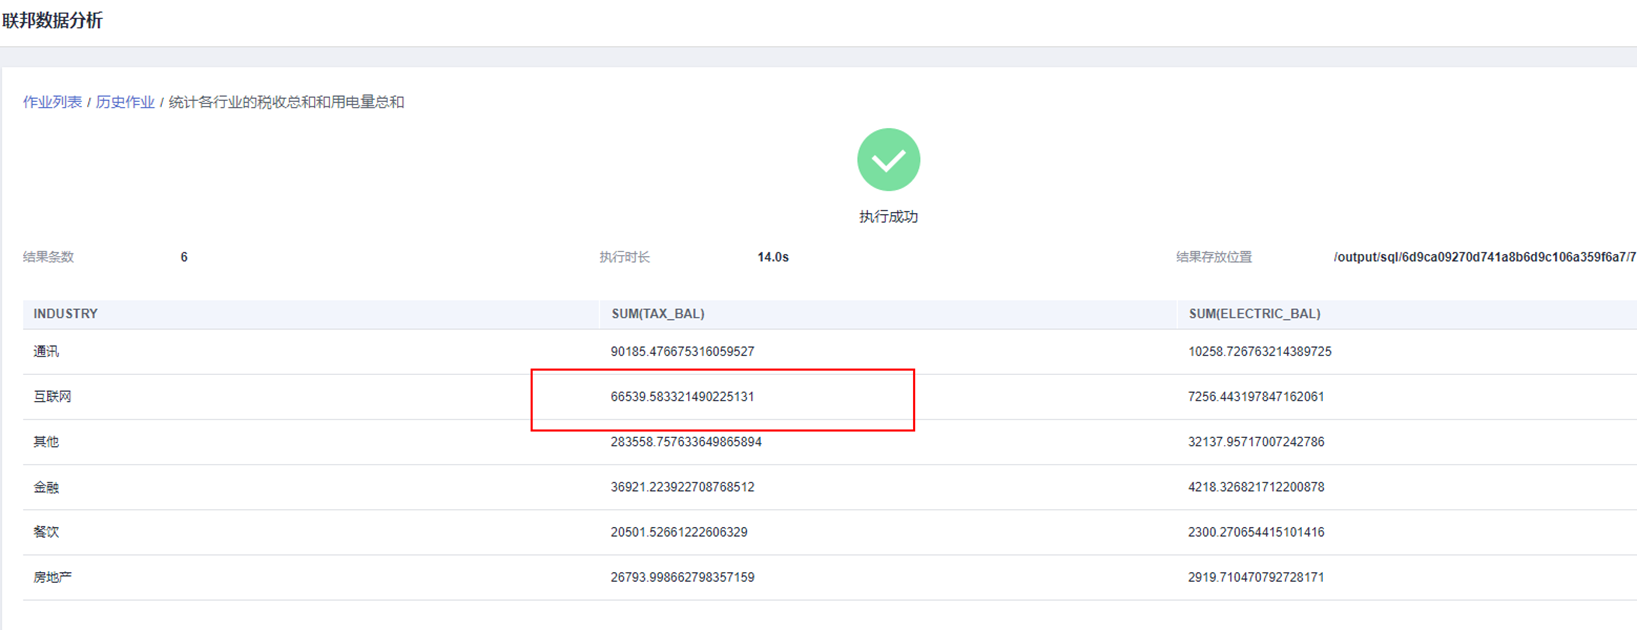1637x630 pixels.
Task: Click tax value 36921.223922708768512
Action: [682, 487]
